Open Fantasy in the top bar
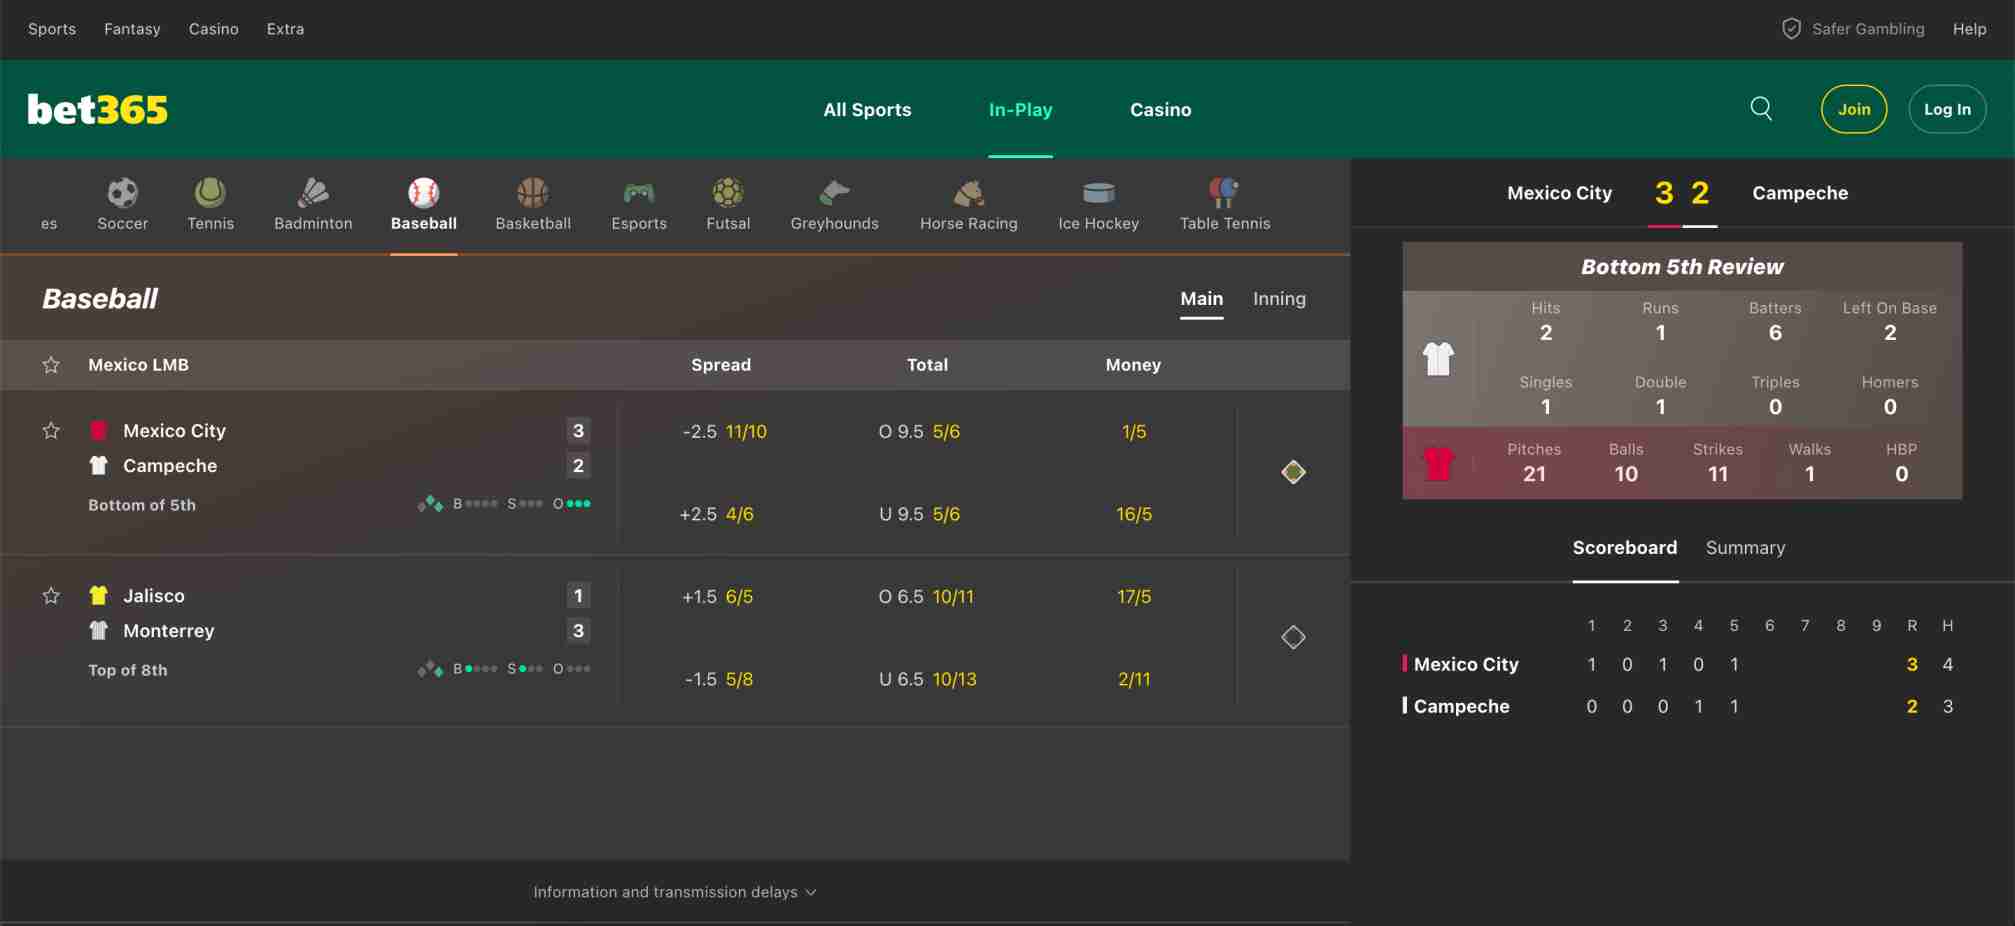Image resolution: width=2015 pixels, height=926 pixels. tap(132, 29)
